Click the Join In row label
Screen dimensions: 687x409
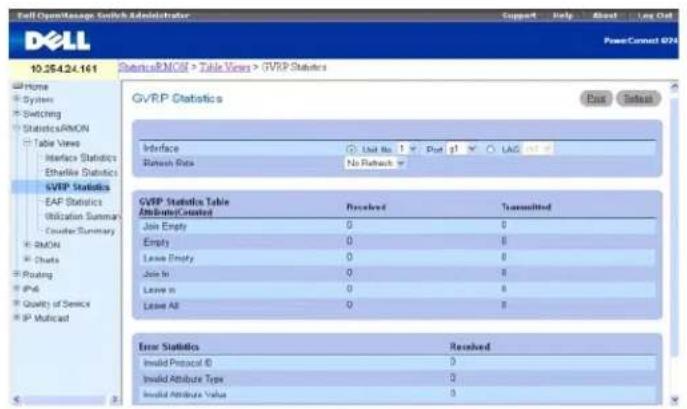pos(156,274)
